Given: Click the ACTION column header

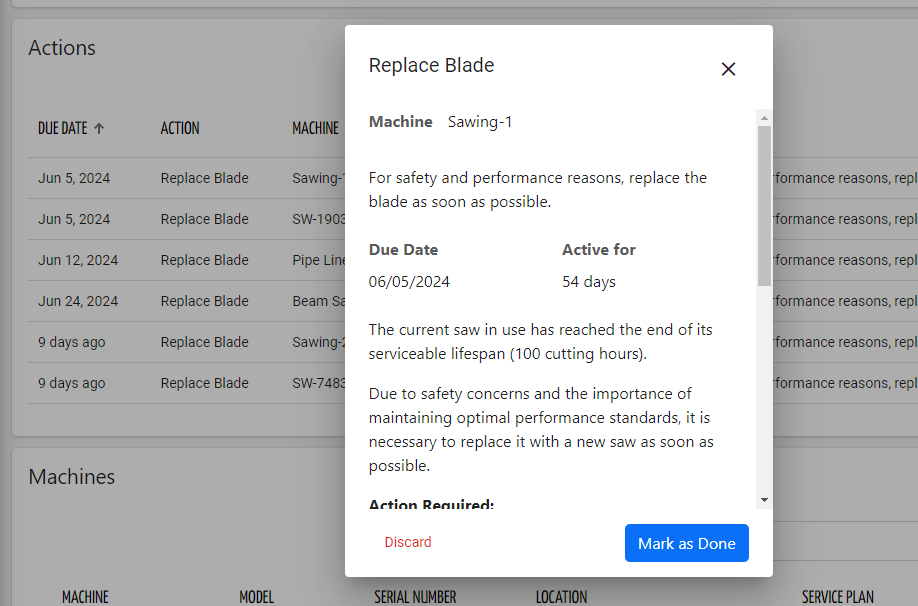Looking at the screenshot, I should pos(180,128).
